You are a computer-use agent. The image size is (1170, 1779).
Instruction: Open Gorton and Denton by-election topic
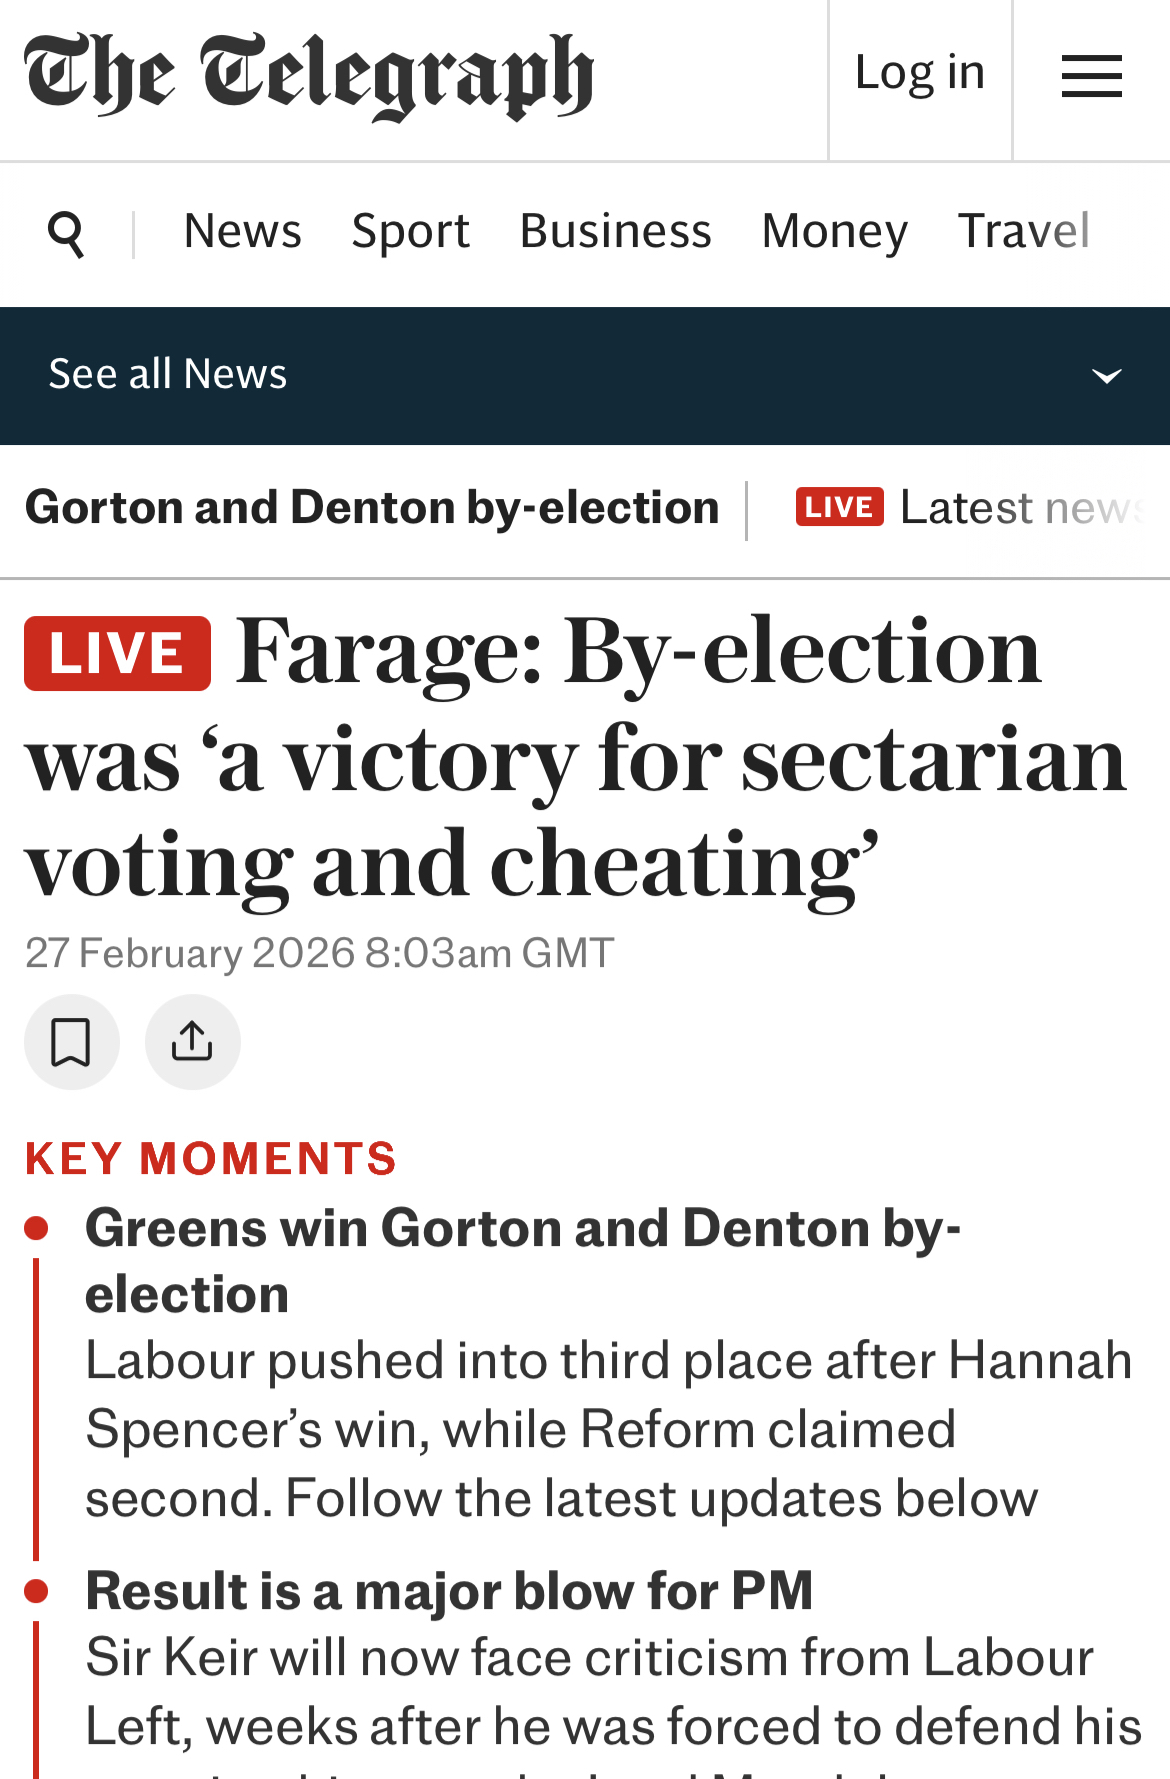372,508
